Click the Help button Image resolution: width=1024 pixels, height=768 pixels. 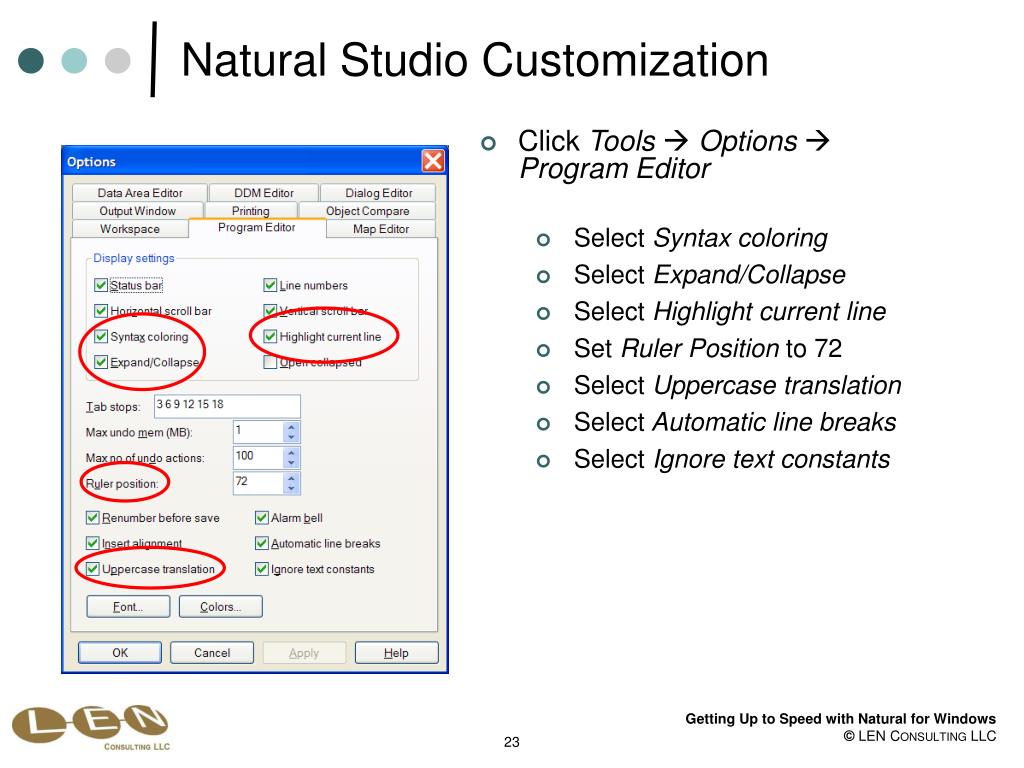coord(396,652)
